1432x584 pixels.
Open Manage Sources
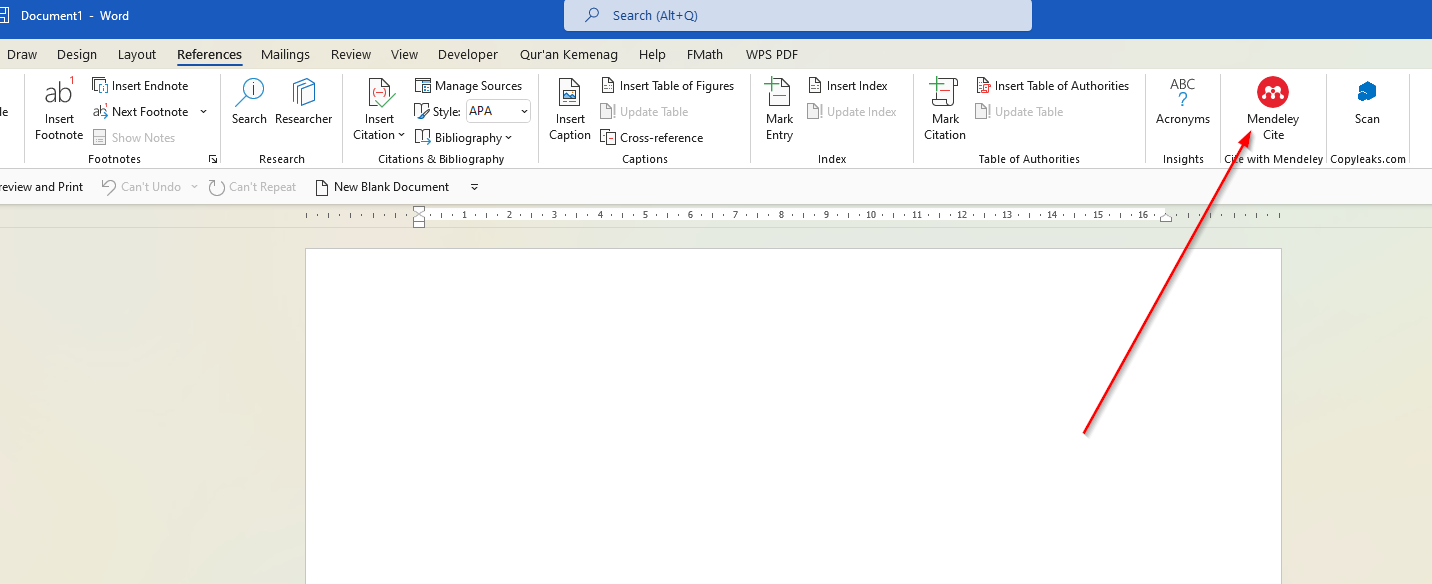pyautogui.click(x=470, y=85)
